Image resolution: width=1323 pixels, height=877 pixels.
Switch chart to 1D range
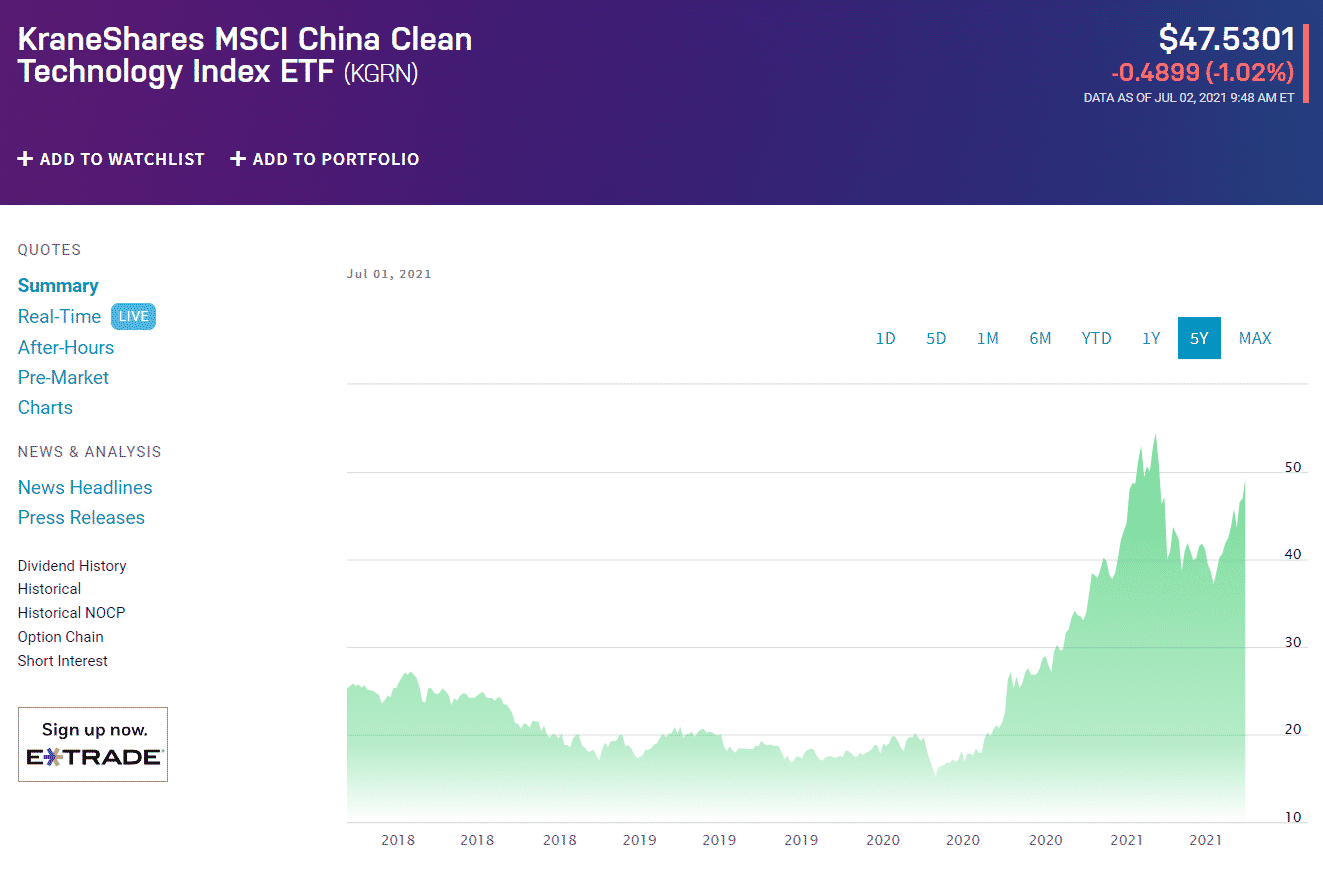pyautogui.click(x=885, y=338)
